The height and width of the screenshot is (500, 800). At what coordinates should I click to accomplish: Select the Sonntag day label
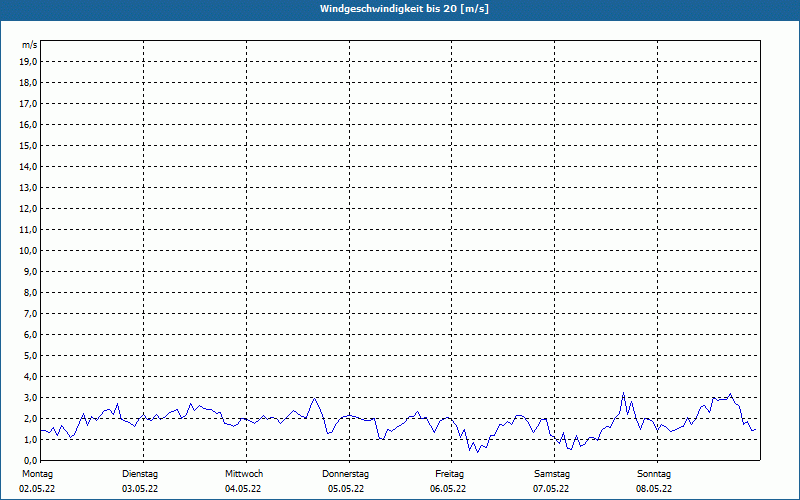654,473
